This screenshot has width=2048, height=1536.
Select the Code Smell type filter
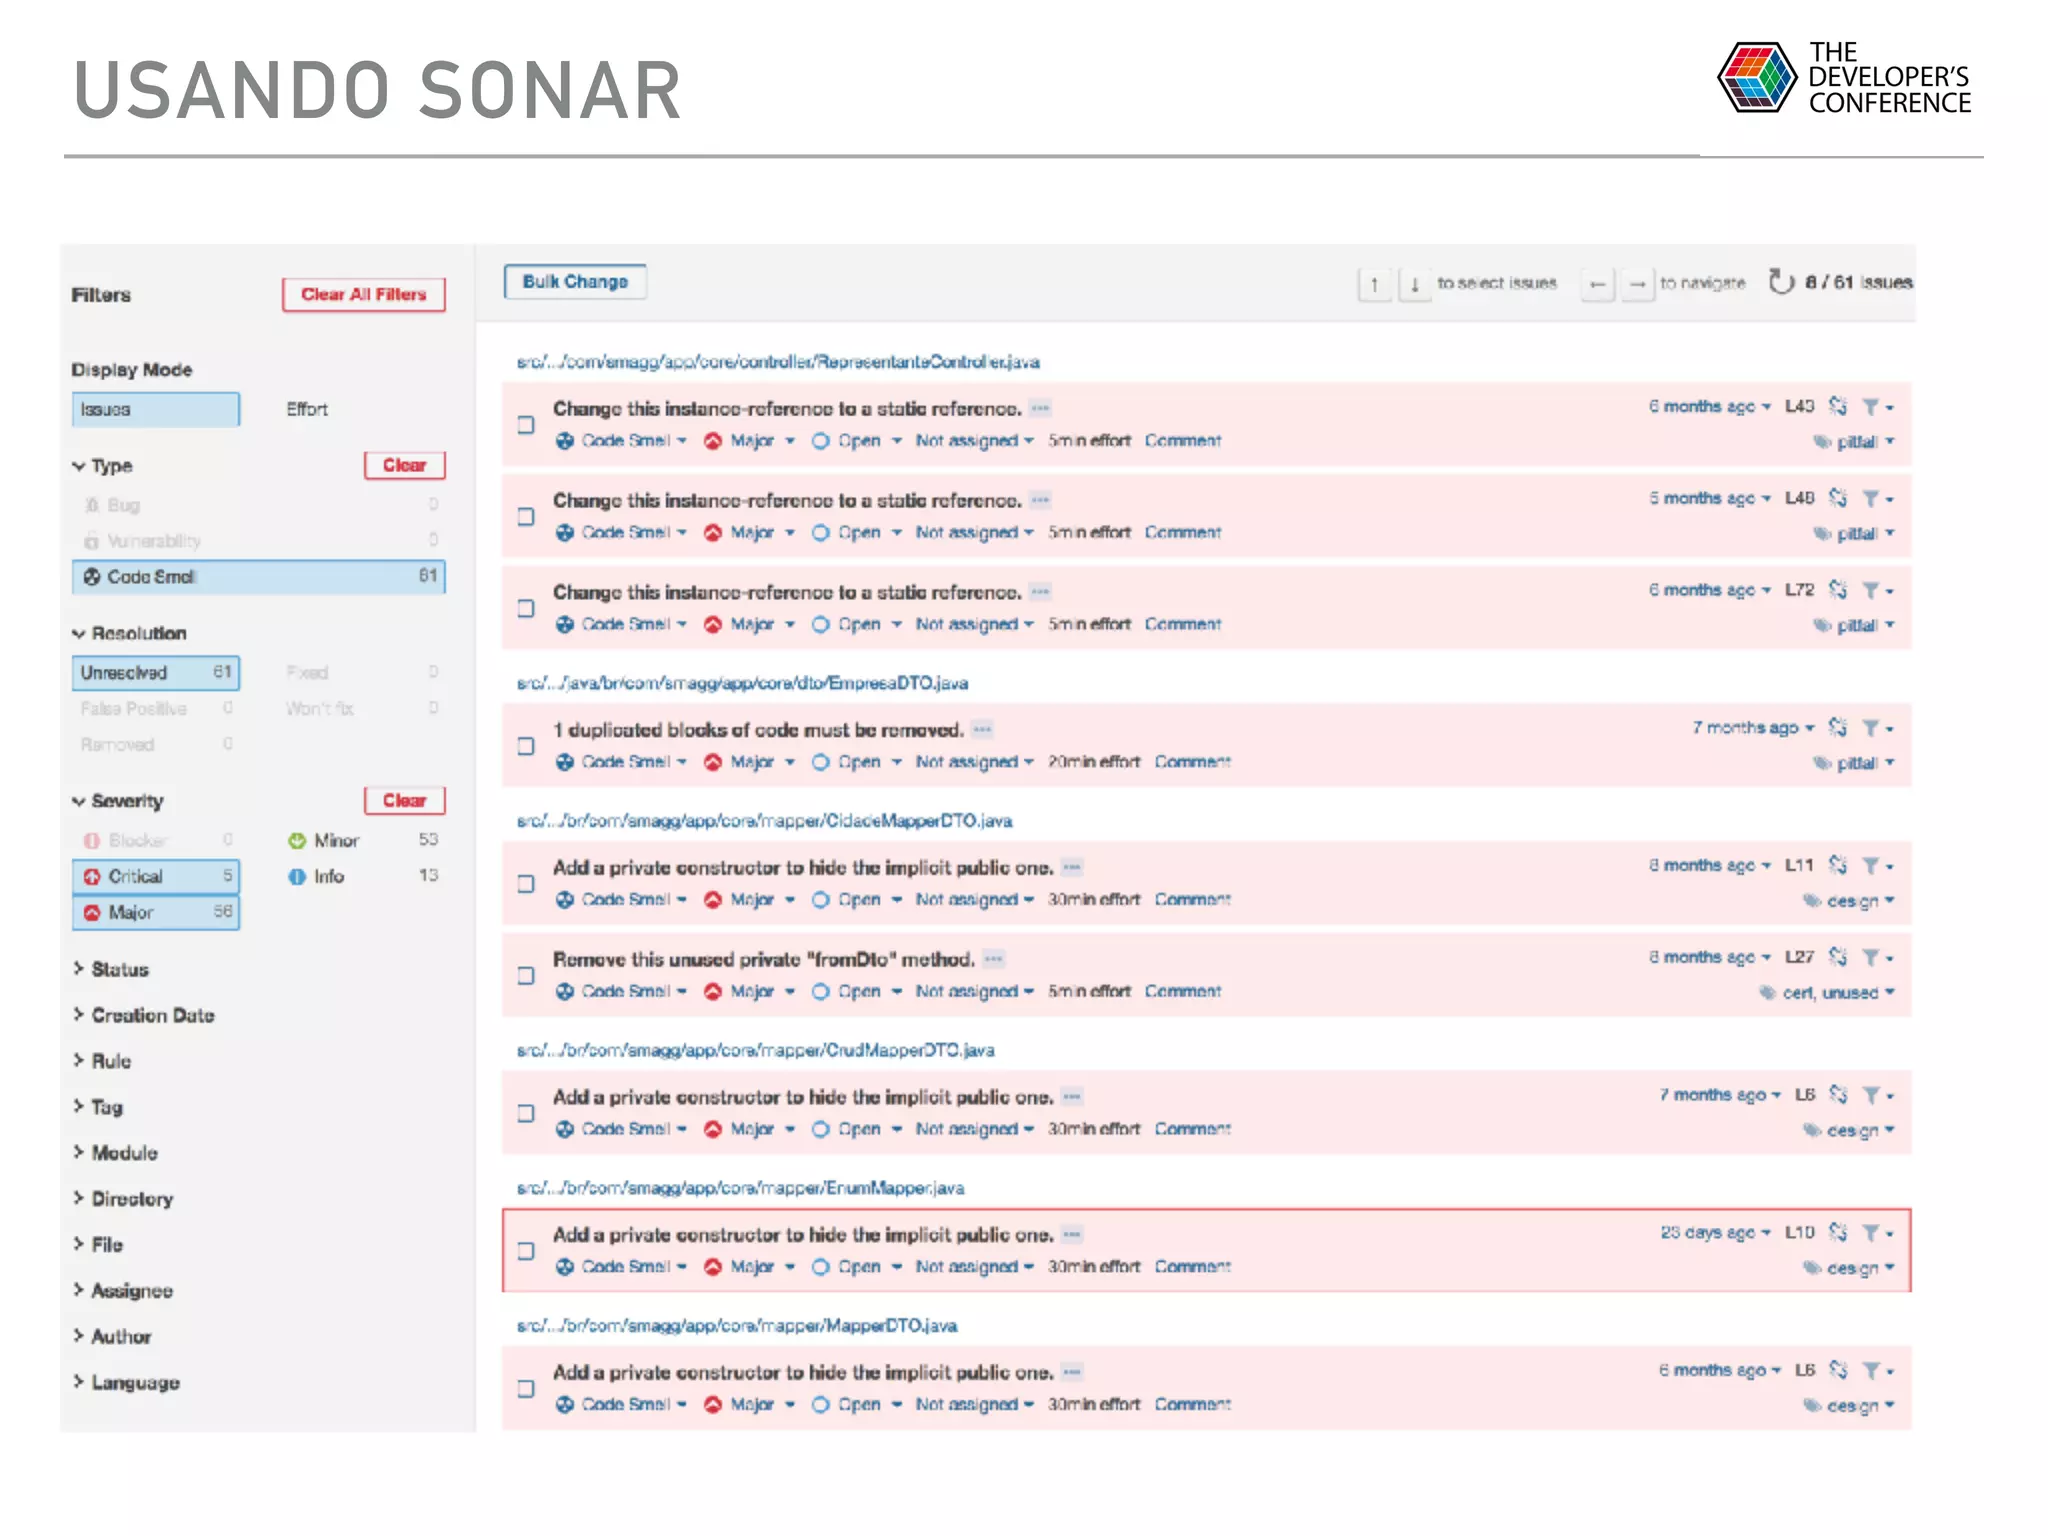pos(259,576)
